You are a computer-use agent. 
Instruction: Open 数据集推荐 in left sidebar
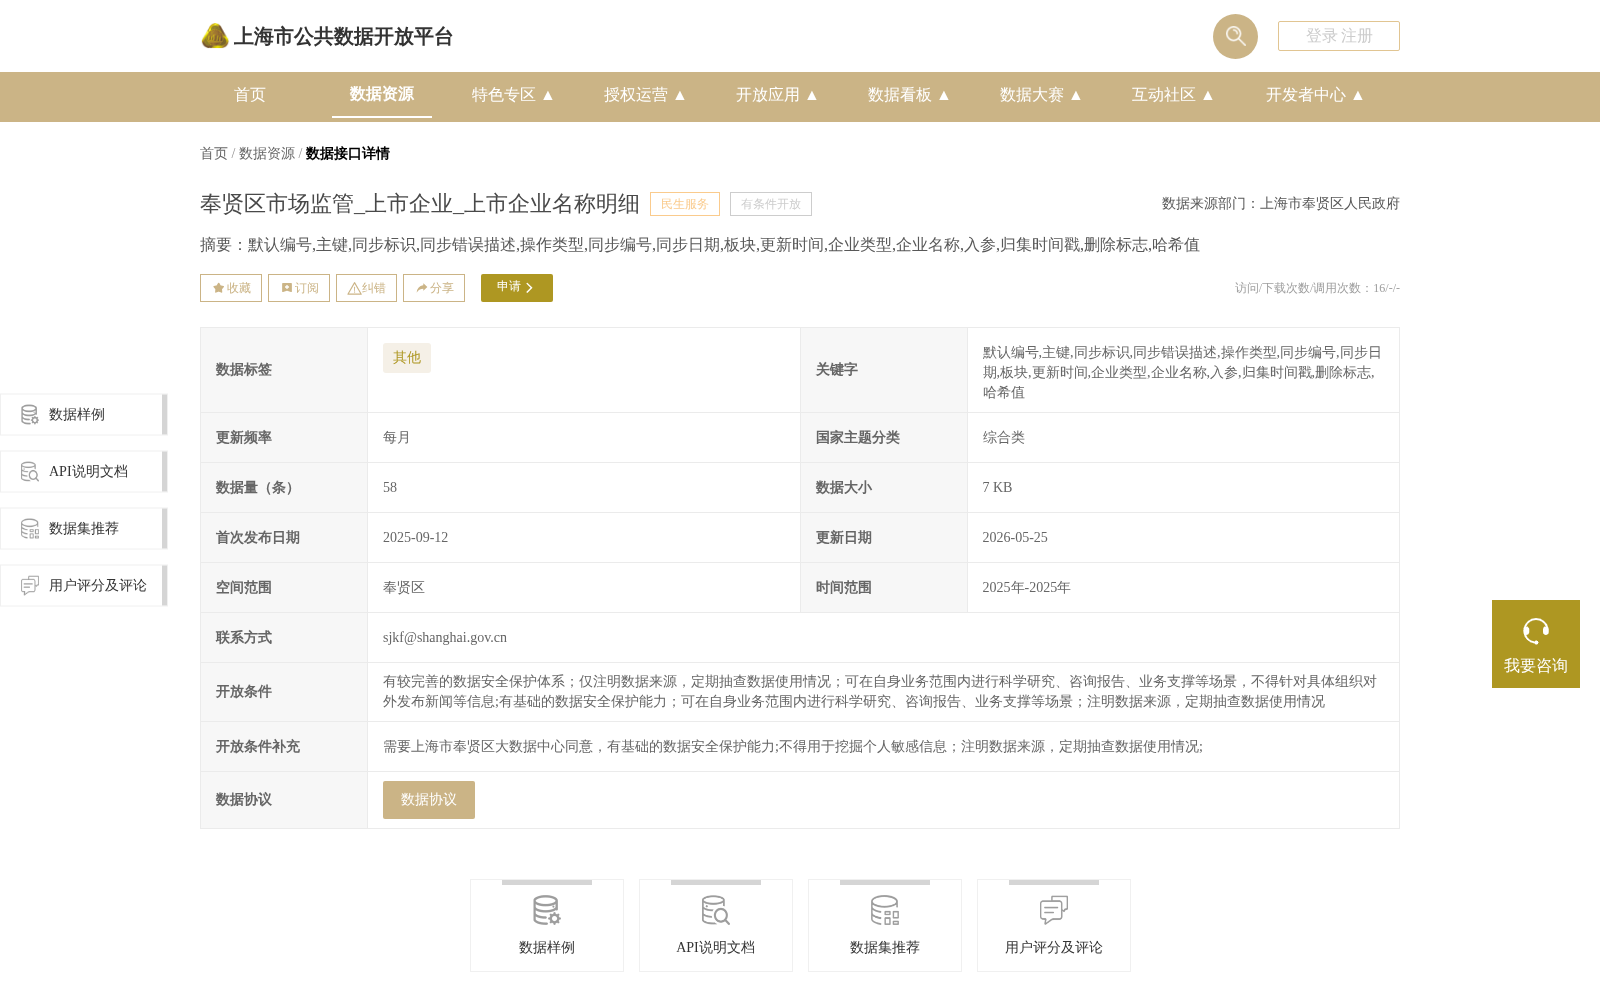(x=83, y=529)
